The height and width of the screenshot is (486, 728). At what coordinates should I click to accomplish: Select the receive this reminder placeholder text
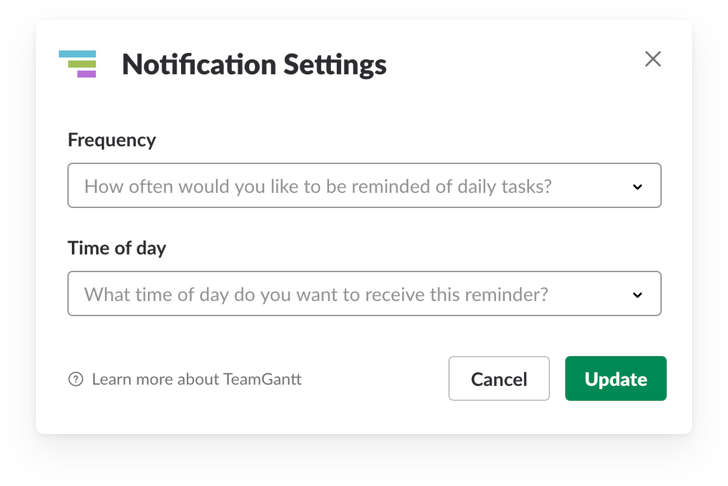316,295
